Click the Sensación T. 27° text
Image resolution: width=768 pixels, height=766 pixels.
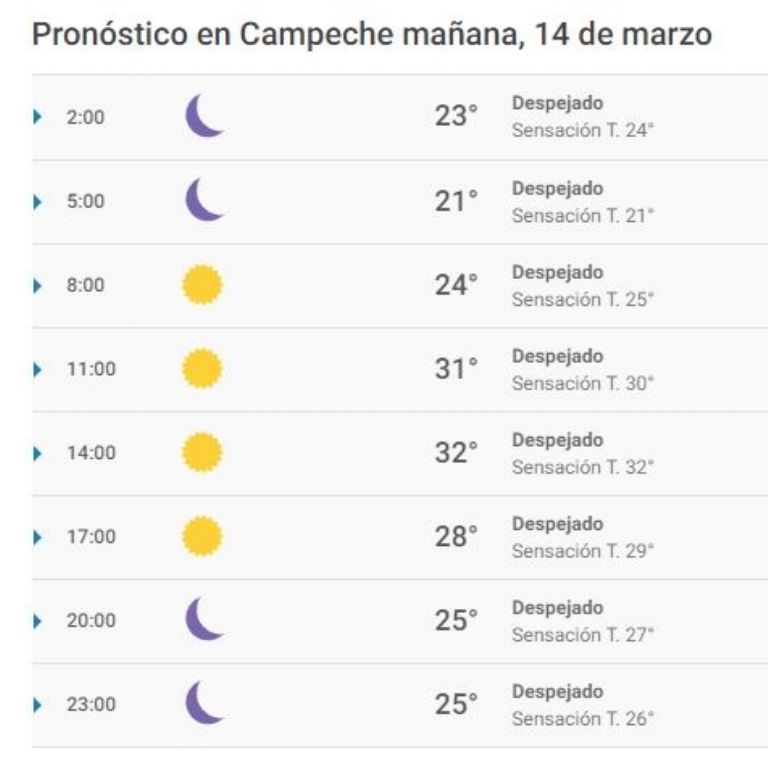tap(583, 635)
